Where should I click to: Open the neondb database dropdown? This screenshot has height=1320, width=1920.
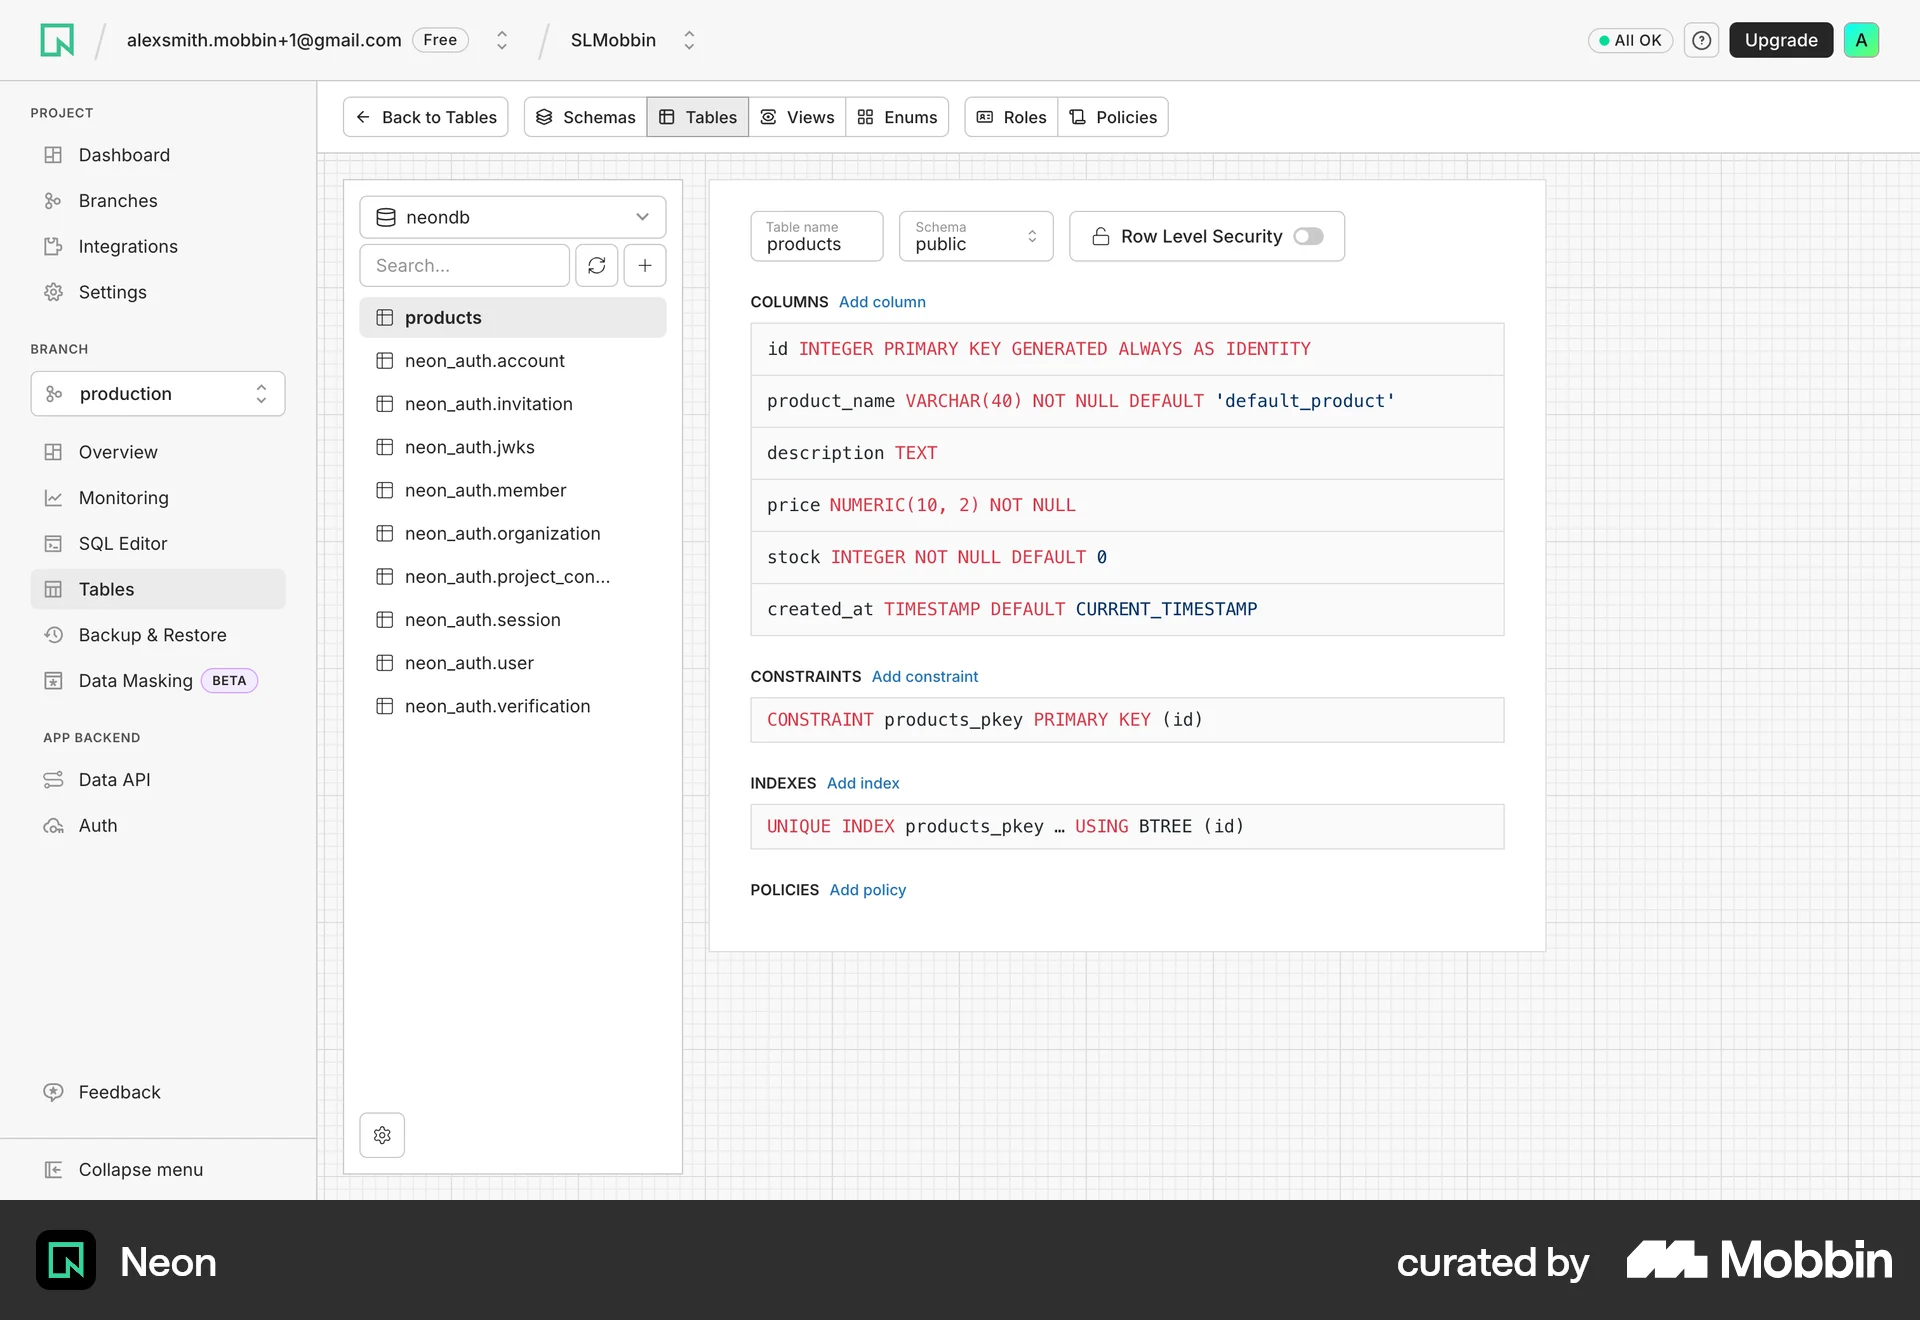click(512, 217)
